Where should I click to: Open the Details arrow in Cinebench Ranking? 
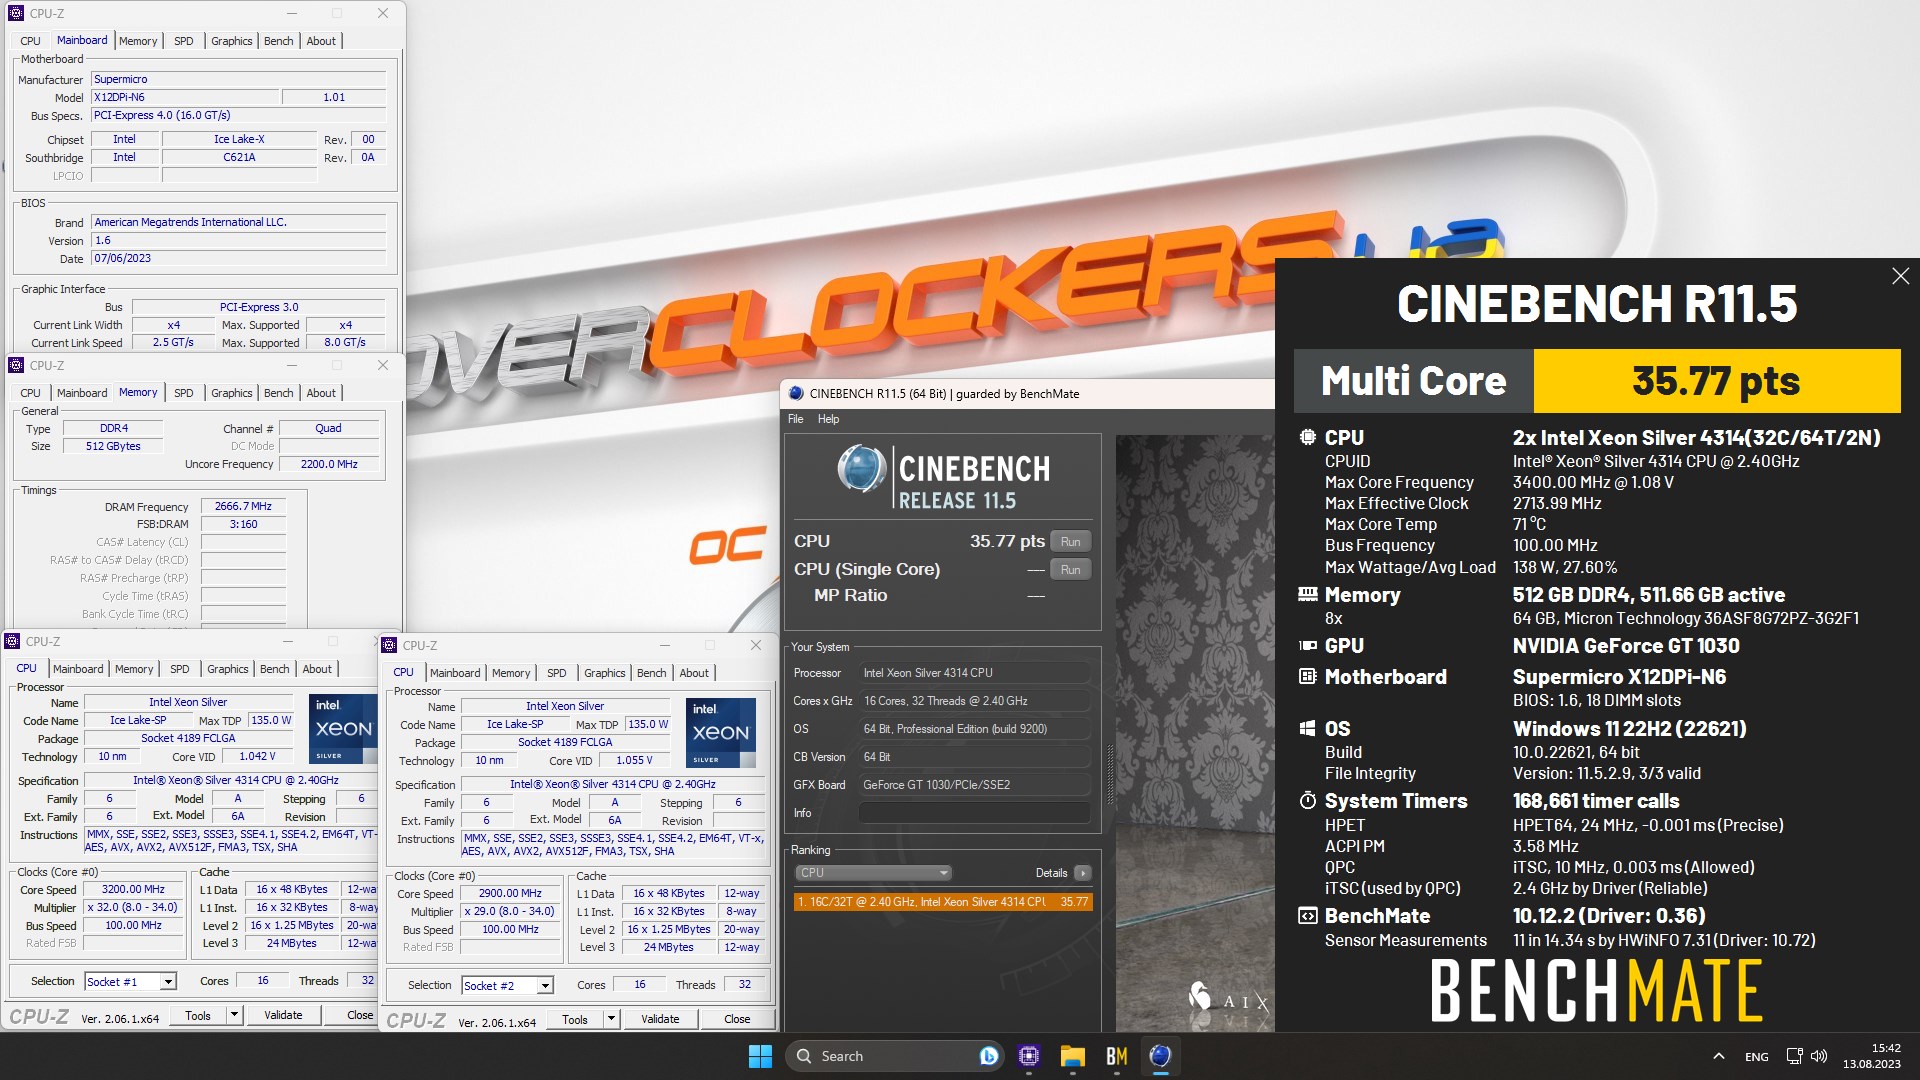[1082, 873]
